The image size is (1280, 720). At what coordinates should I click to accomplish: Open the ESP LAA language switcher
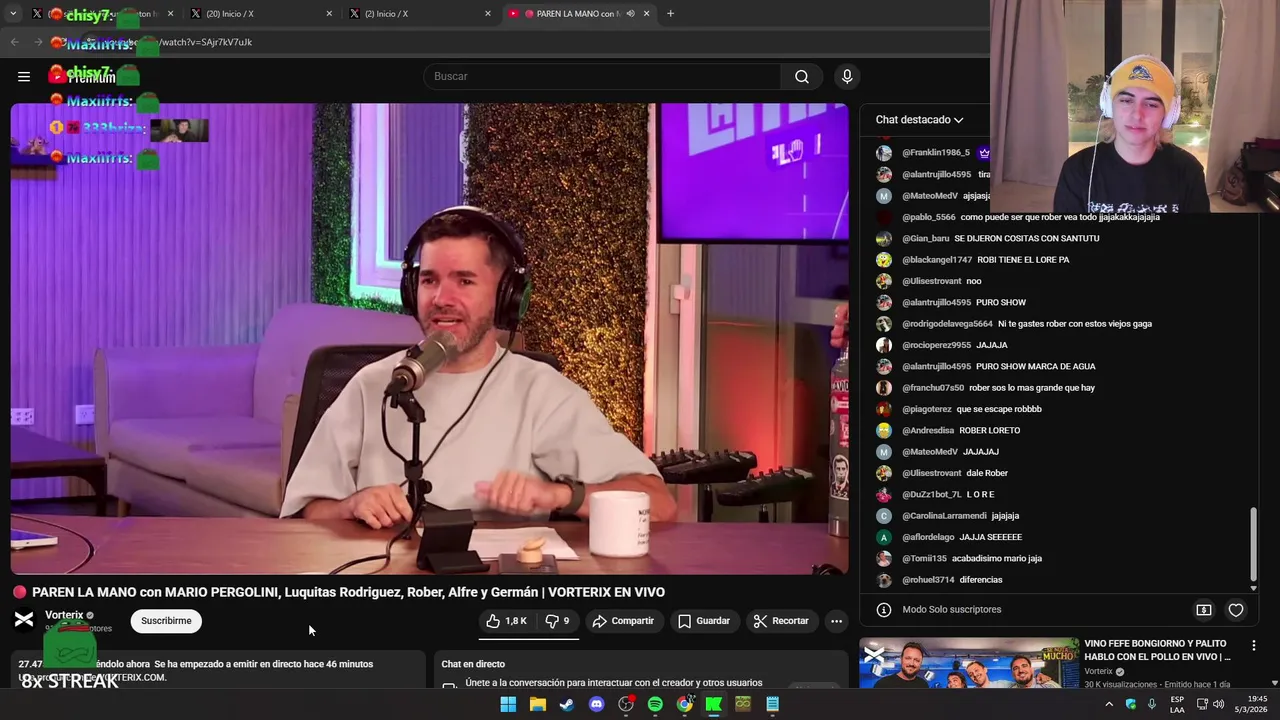(x=1177, y=704)
